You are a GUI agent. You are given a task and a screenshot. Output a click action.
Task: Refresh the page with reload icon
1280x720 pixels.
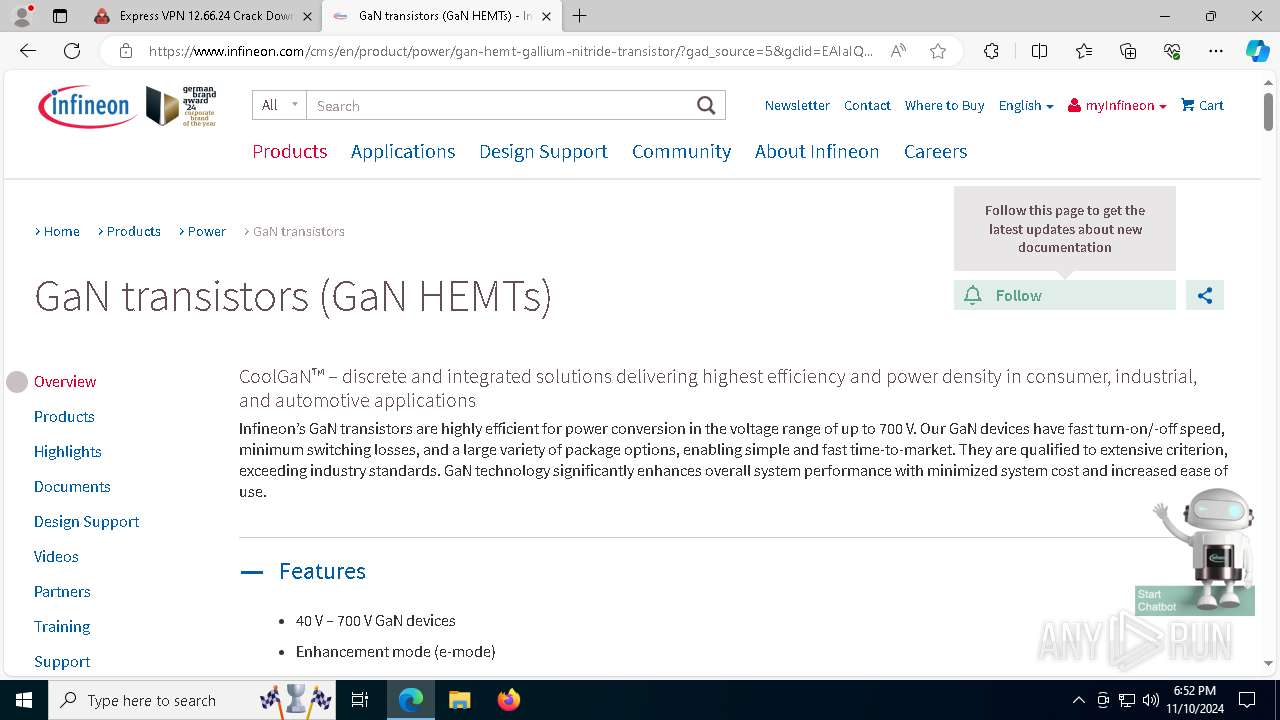coord(72,51)
